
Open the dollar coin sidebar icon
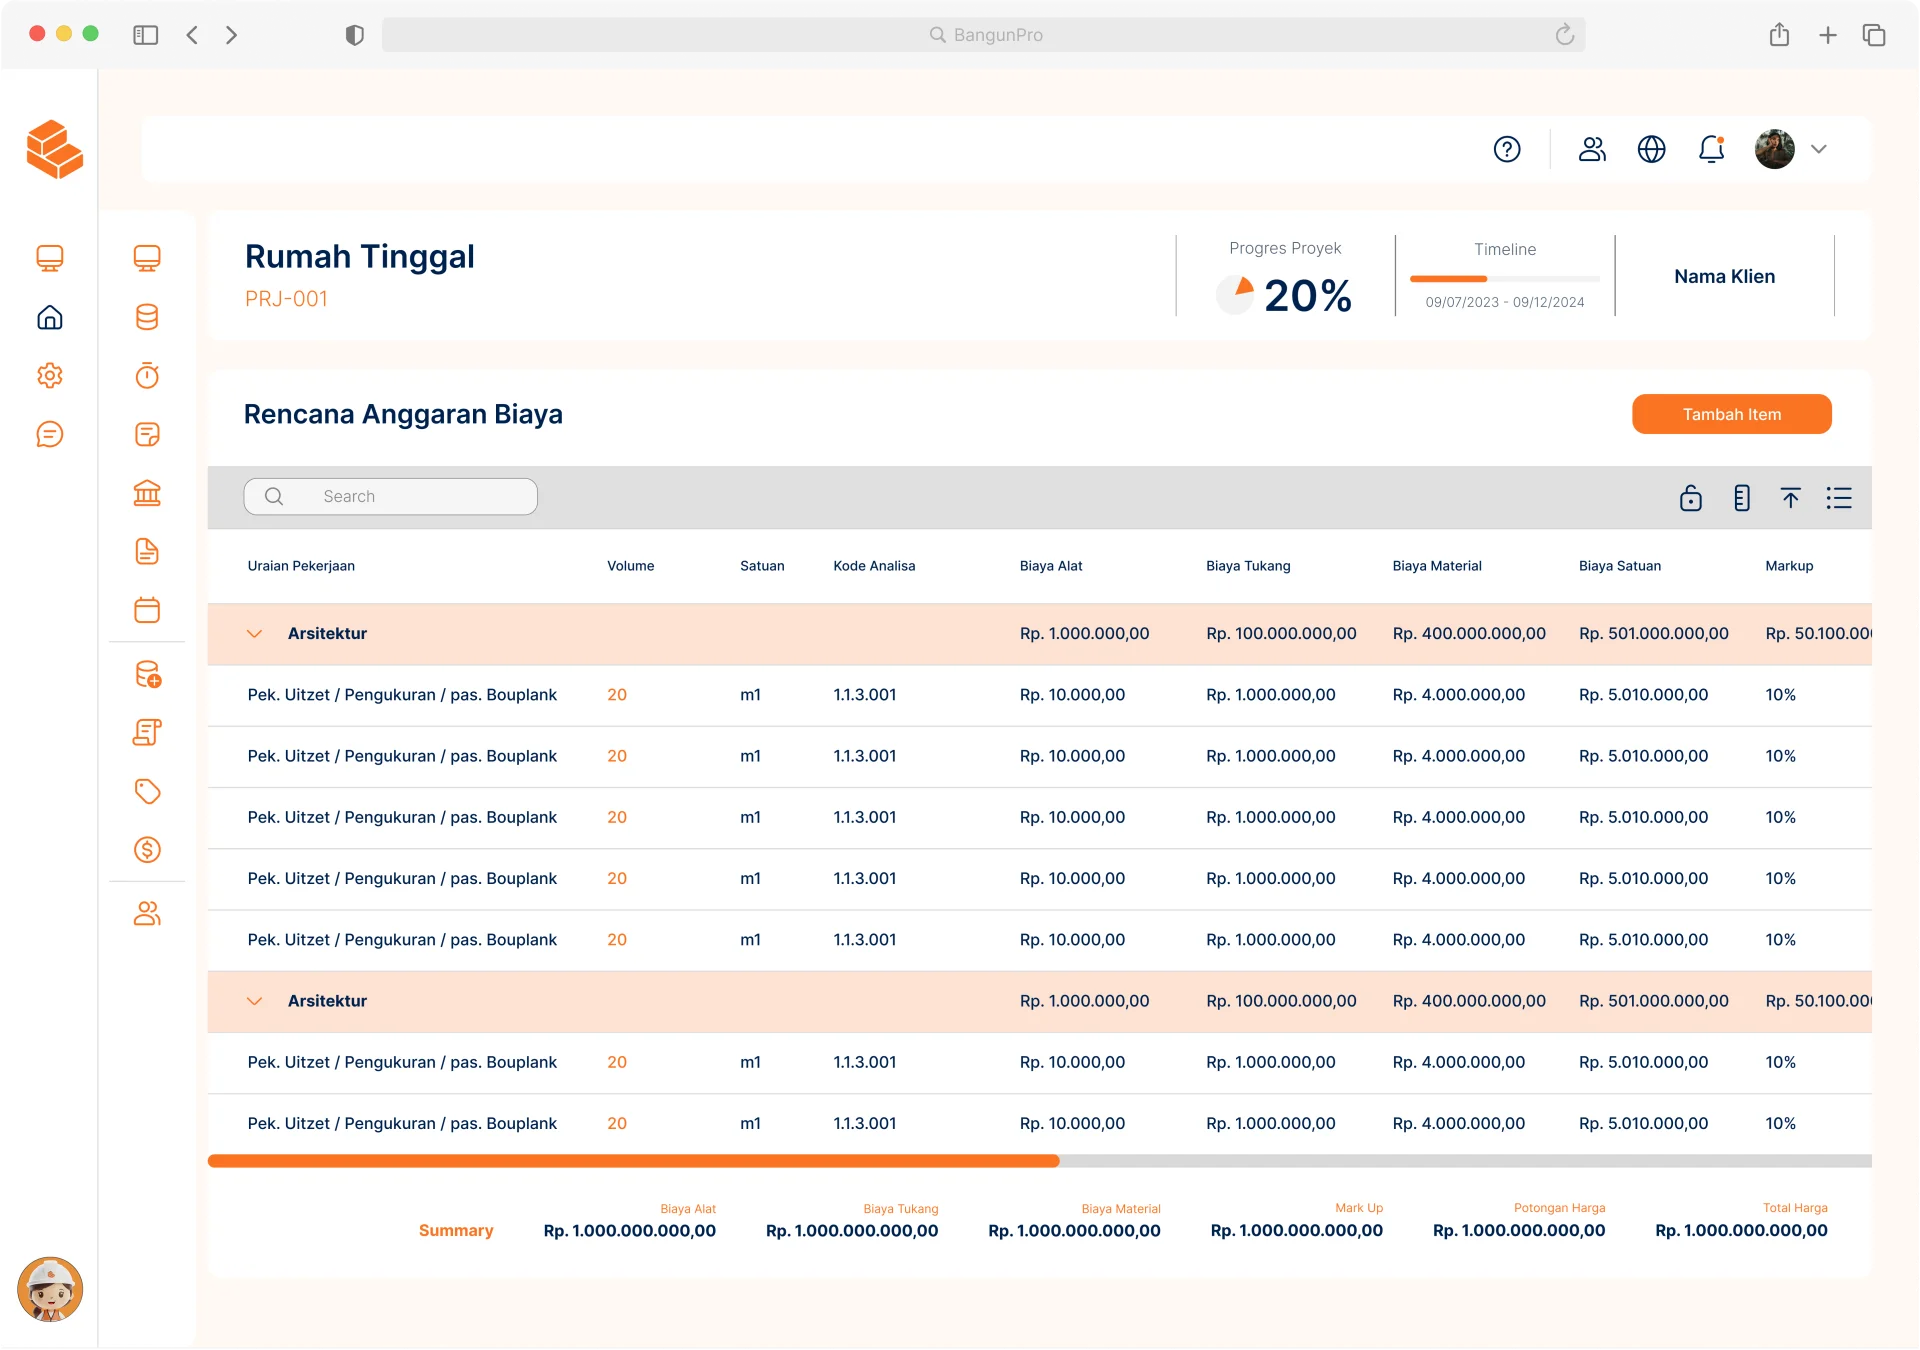tap(147, 850)
